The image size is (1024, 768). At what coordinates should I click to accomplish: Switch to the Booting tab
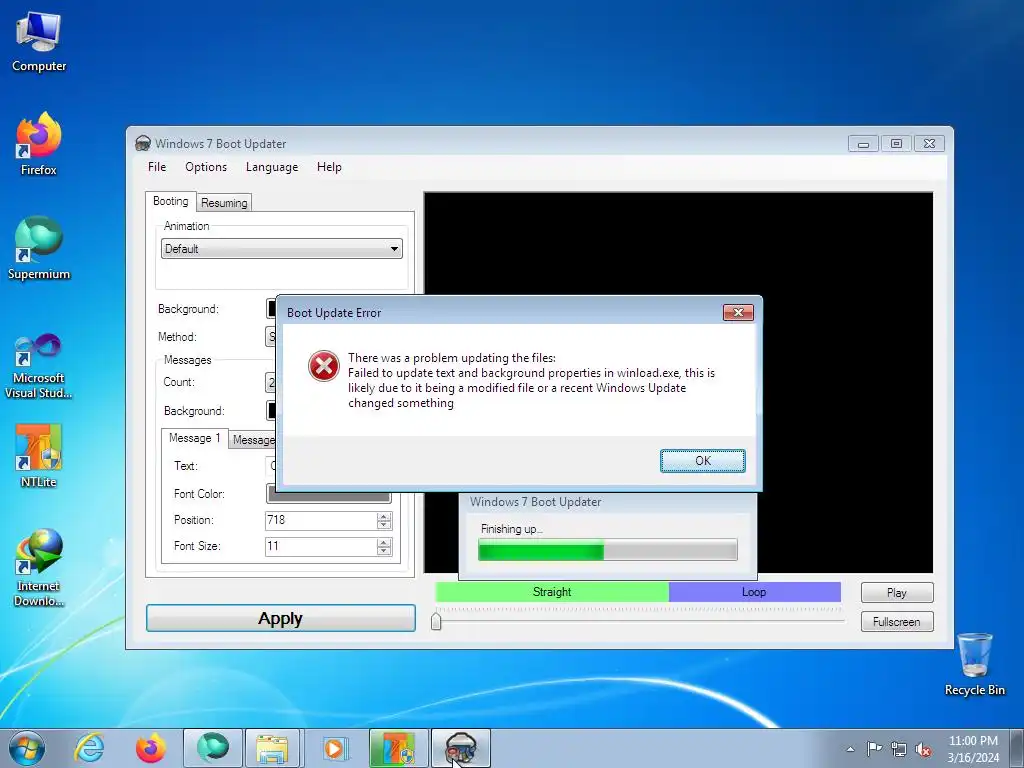tap(170, 201)
